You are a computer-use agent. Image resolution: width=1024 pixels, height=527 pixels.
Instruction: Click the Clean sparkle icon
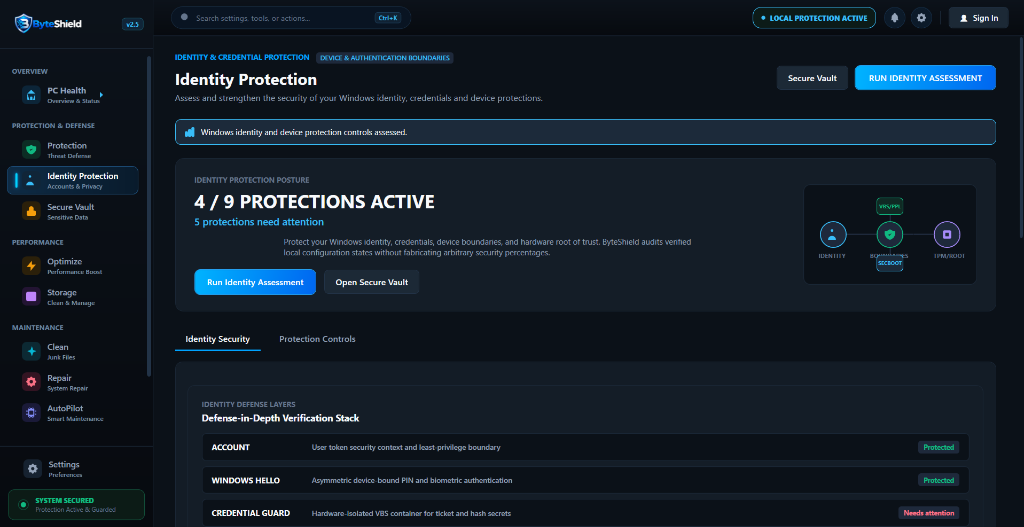[x=31, y=351]
